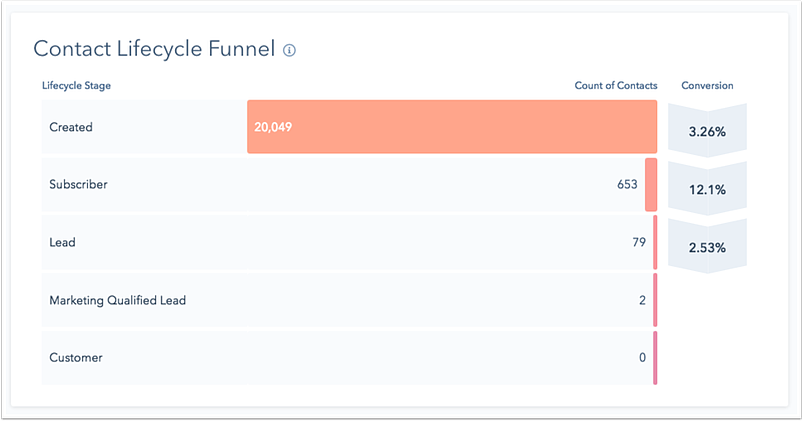Select the small Subscriber bar segment
The image size is (803, 421).
click(651, 185)
